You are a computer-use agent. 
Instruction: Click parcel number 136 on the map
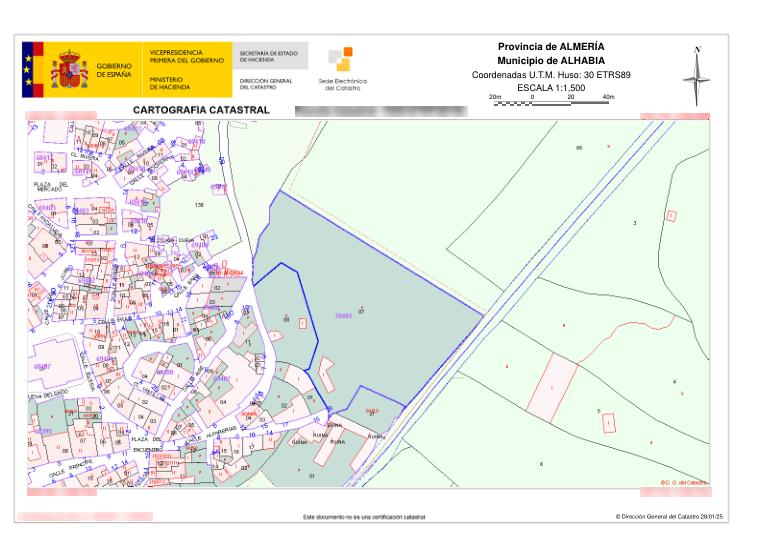point(199,205)
